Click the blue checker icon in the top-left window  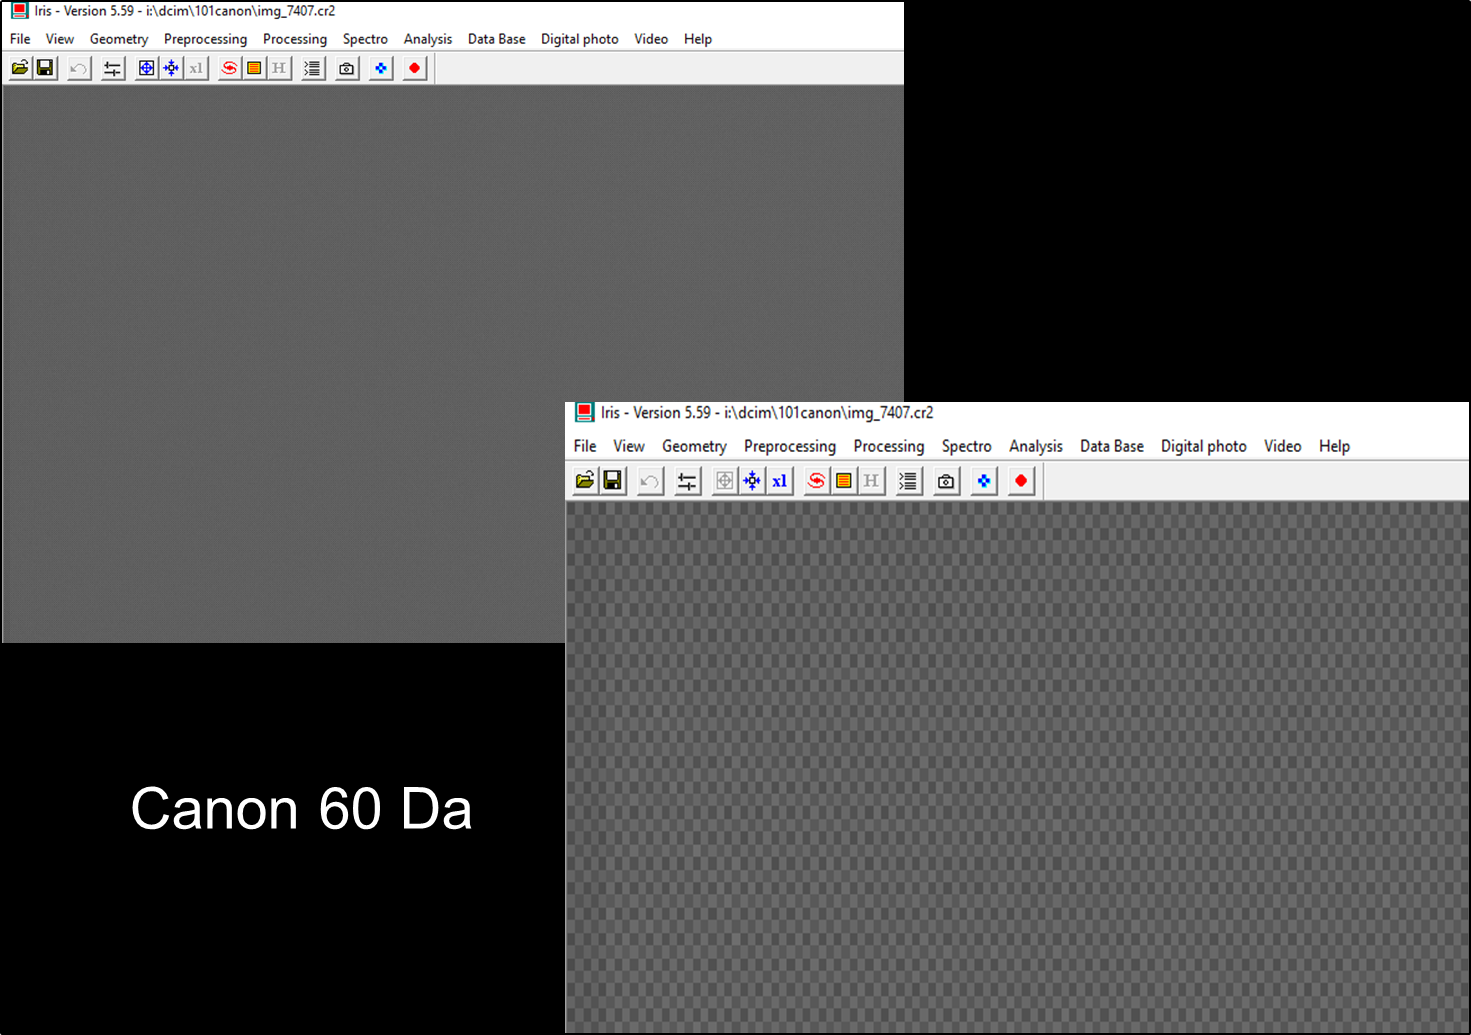coord(381,68)
